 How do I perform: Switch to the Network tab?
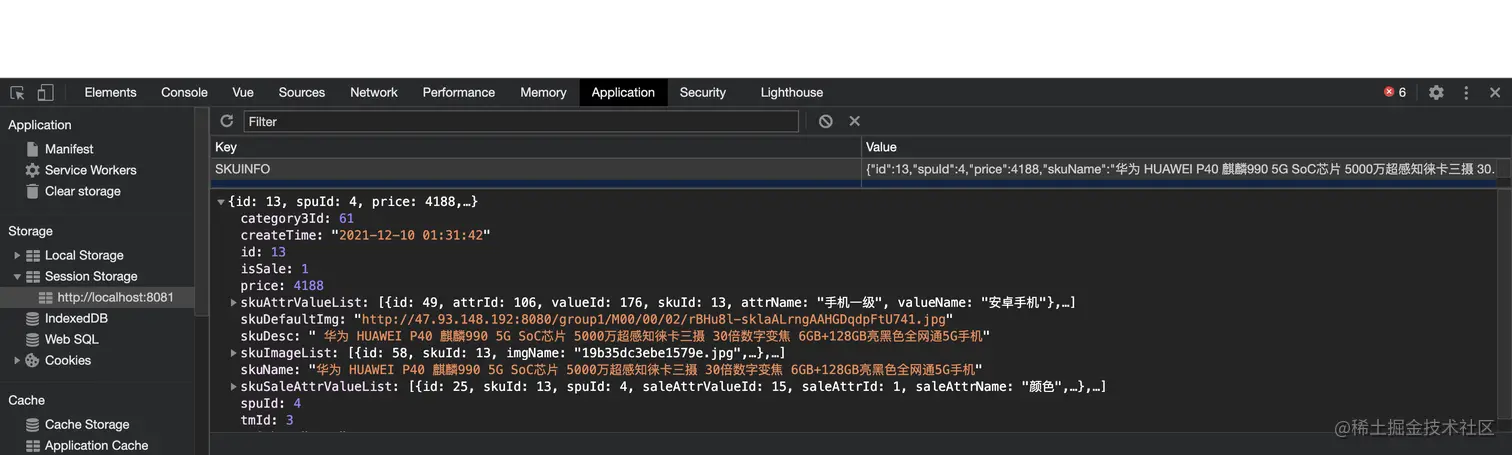tap(374, 92)
